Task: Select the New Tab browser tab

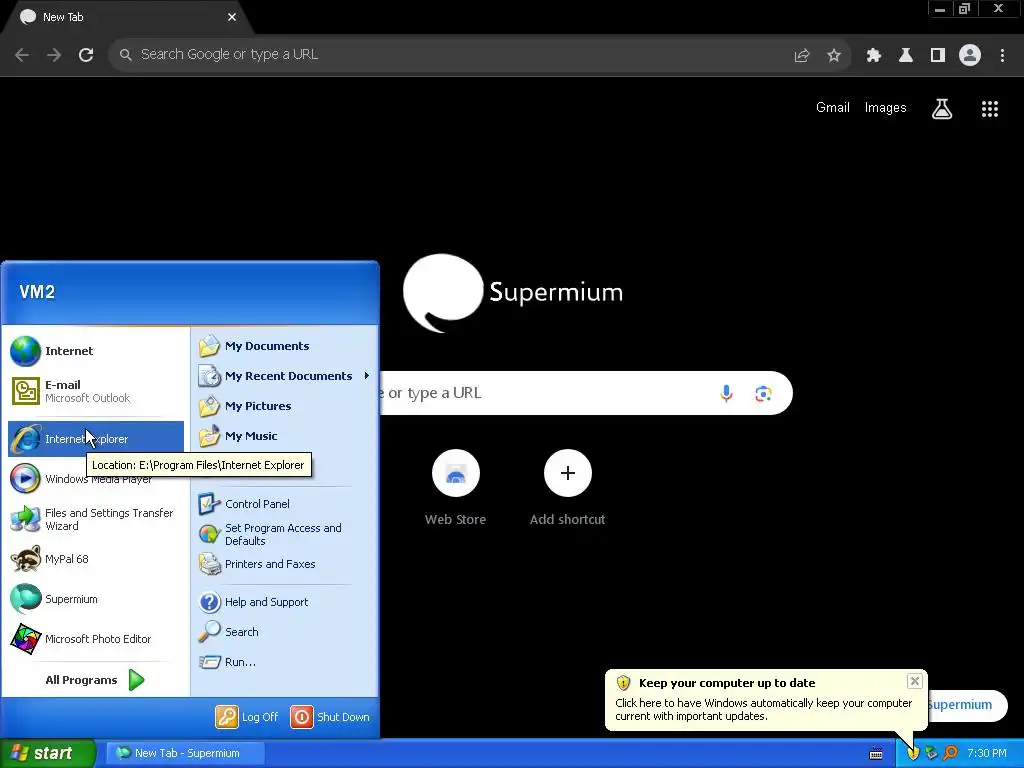Action: click(x=127, y=18)
